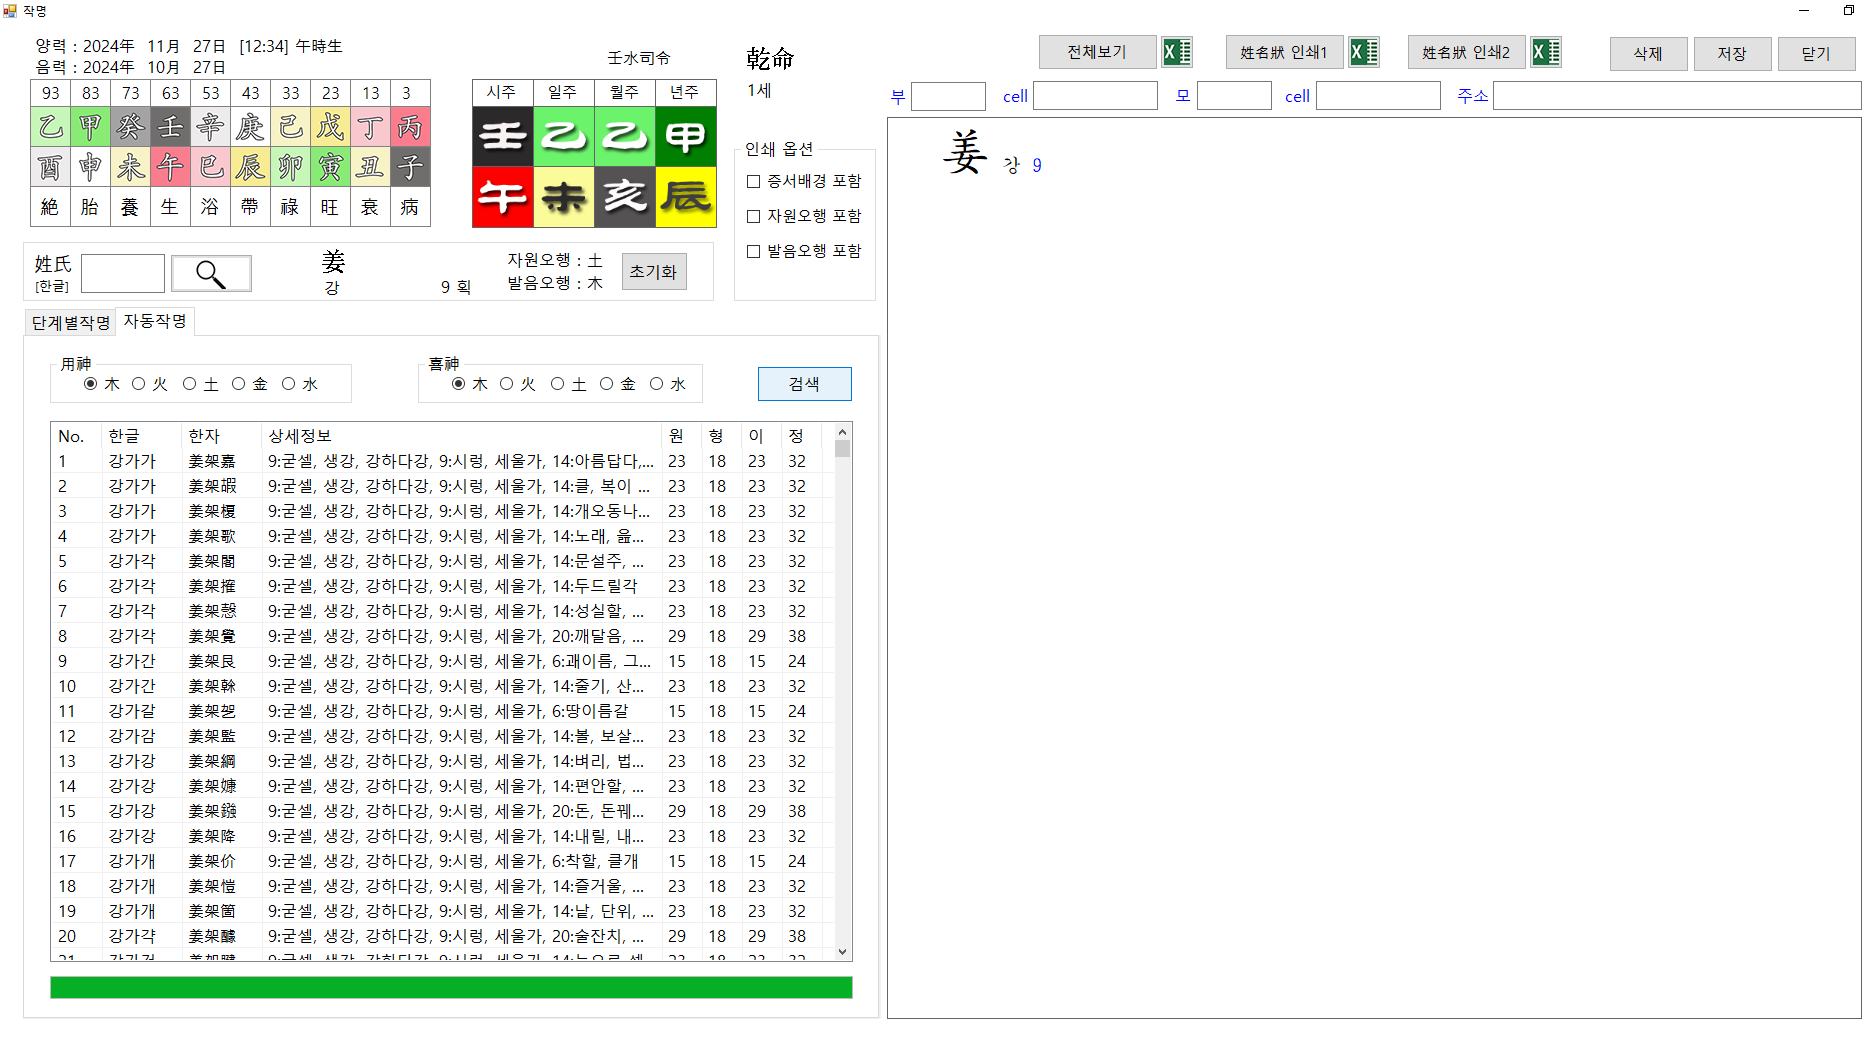Click the 부 input field

click(x=948, y=96)
